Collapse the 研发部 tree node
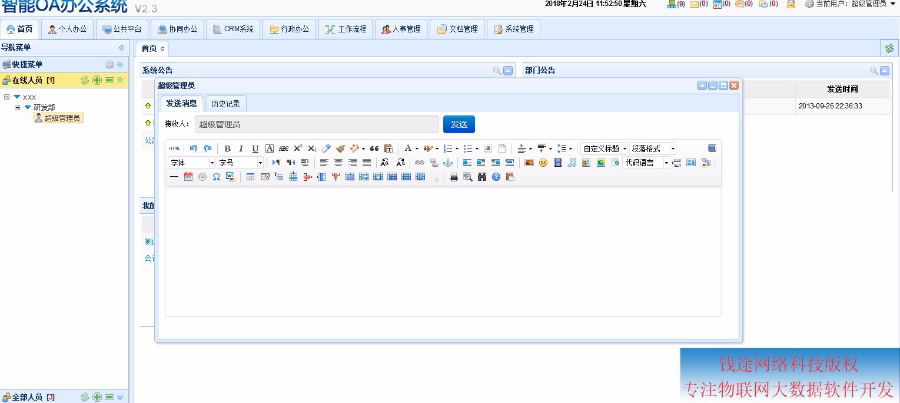 pyautogui.click(x=18, y=107)
